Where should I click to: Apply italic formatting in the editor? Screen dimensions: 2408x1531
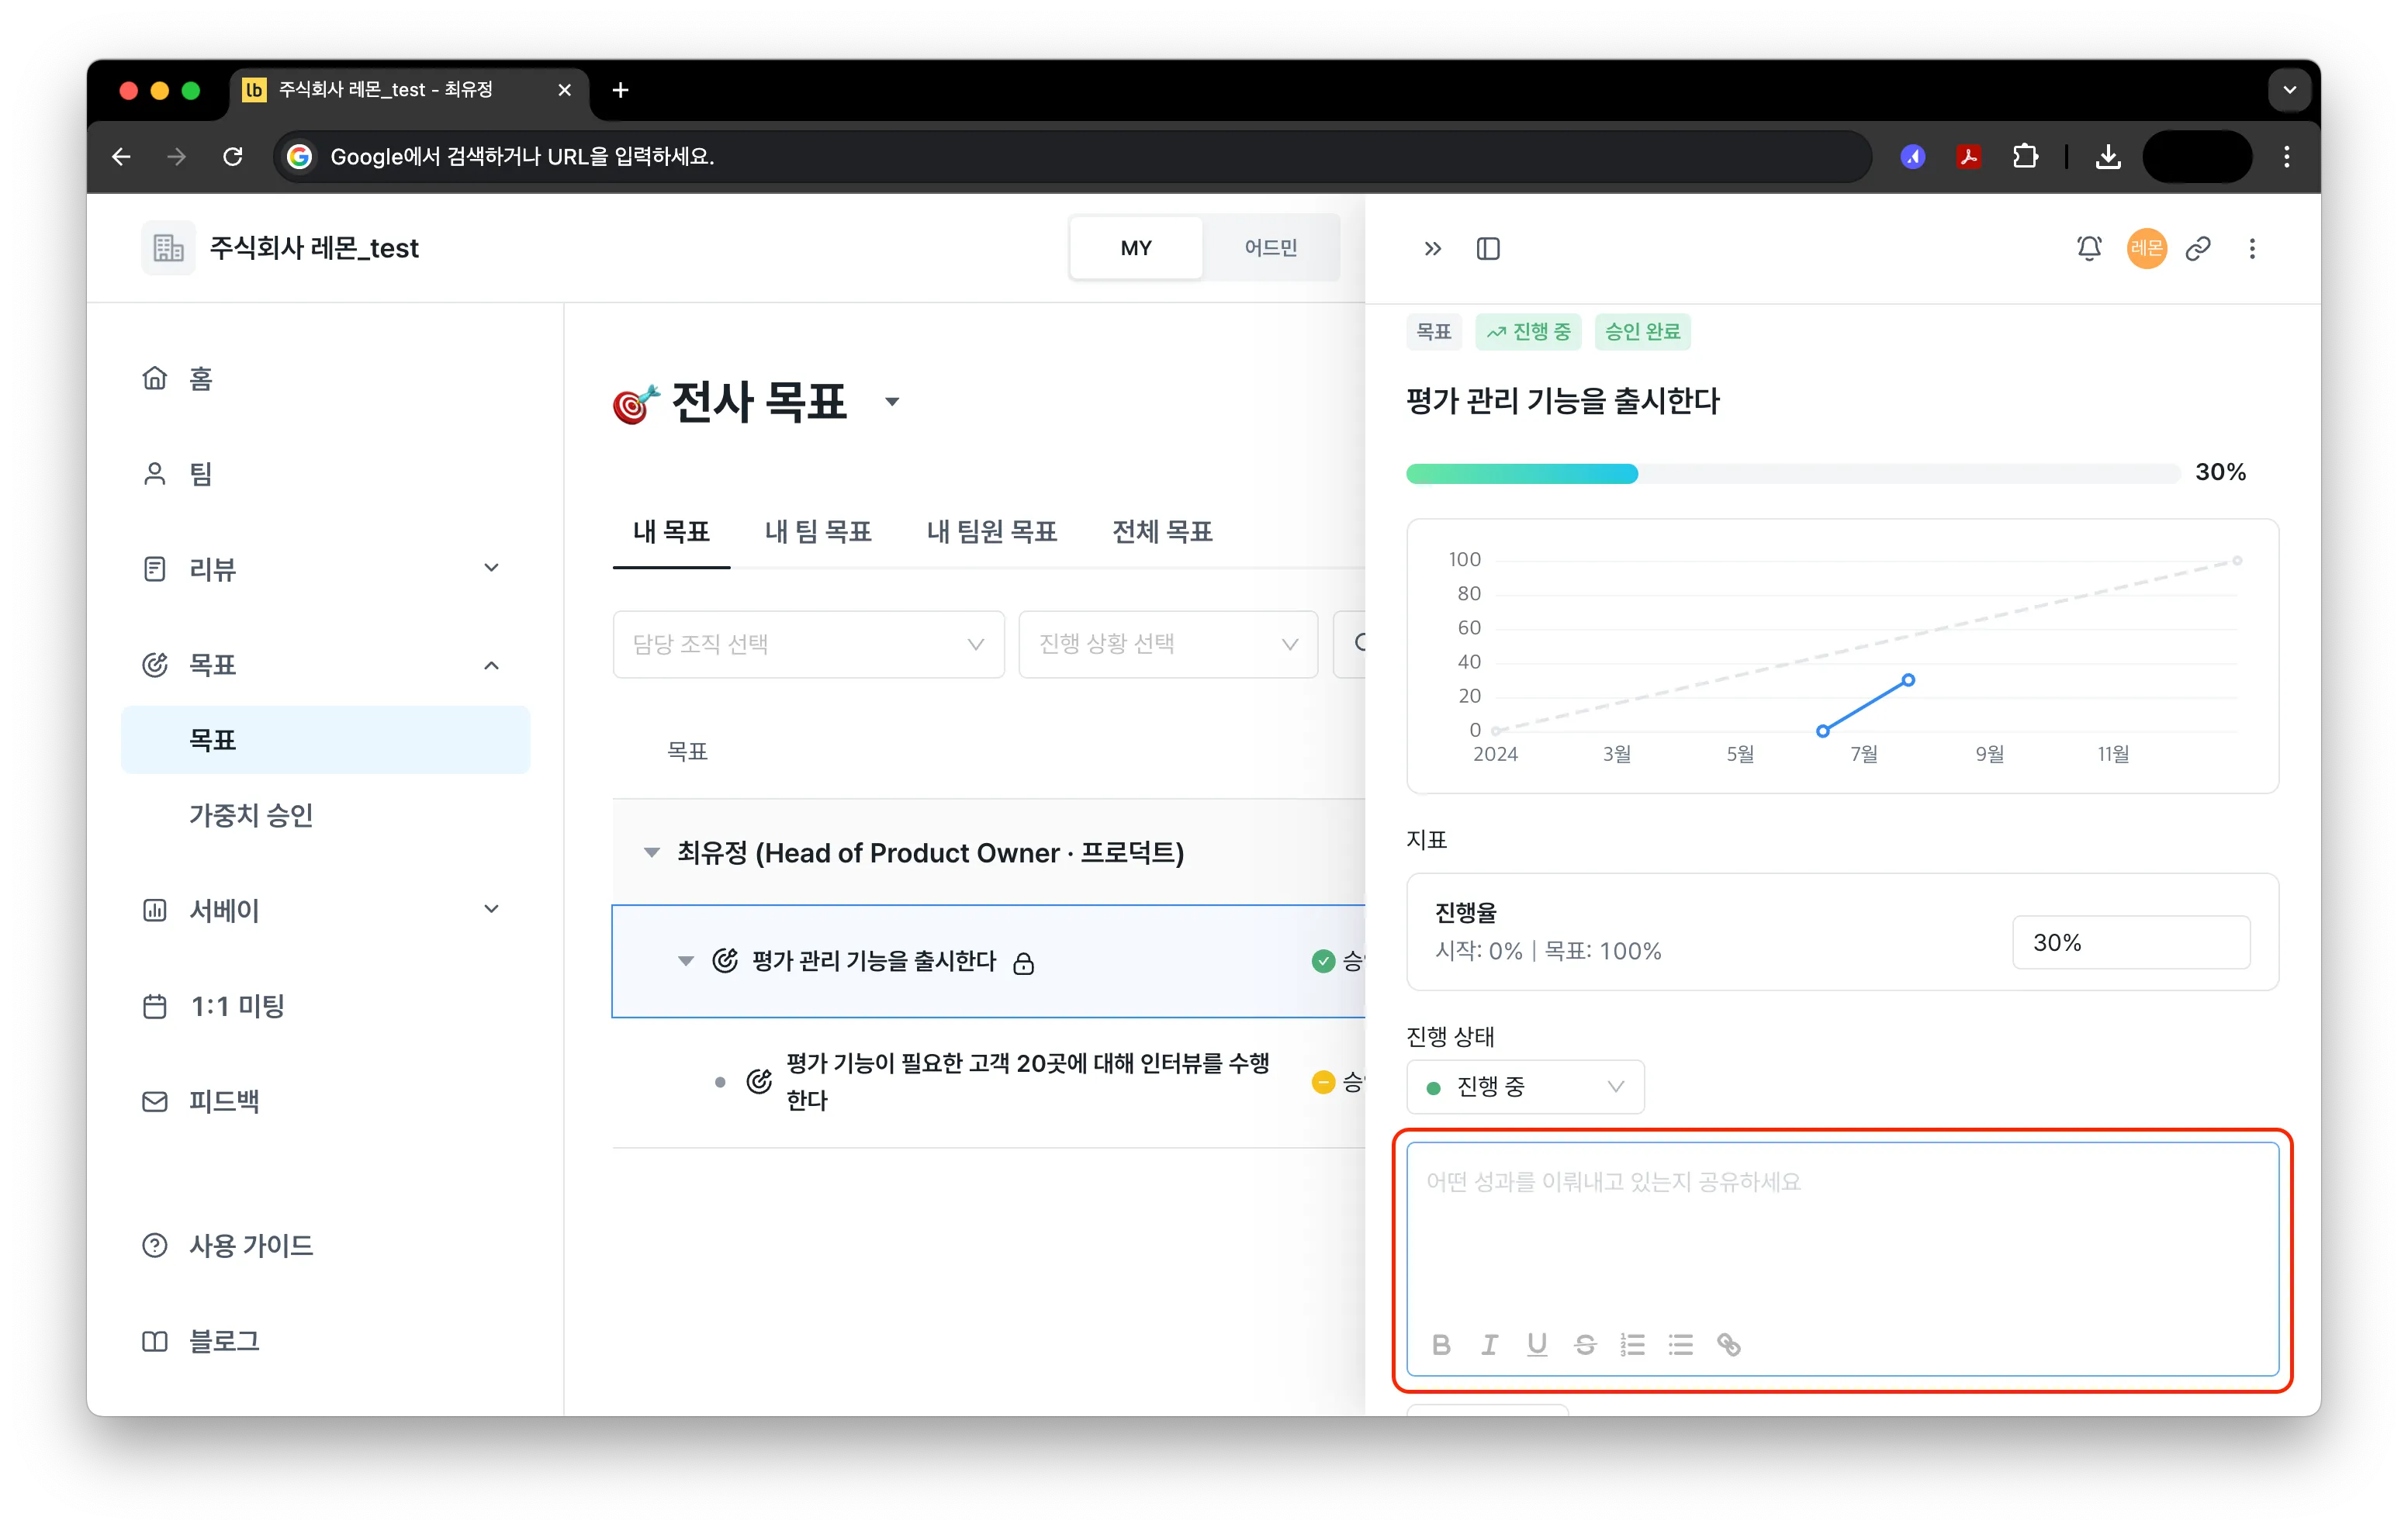pyautogui.click(x=1489, y=1344)
